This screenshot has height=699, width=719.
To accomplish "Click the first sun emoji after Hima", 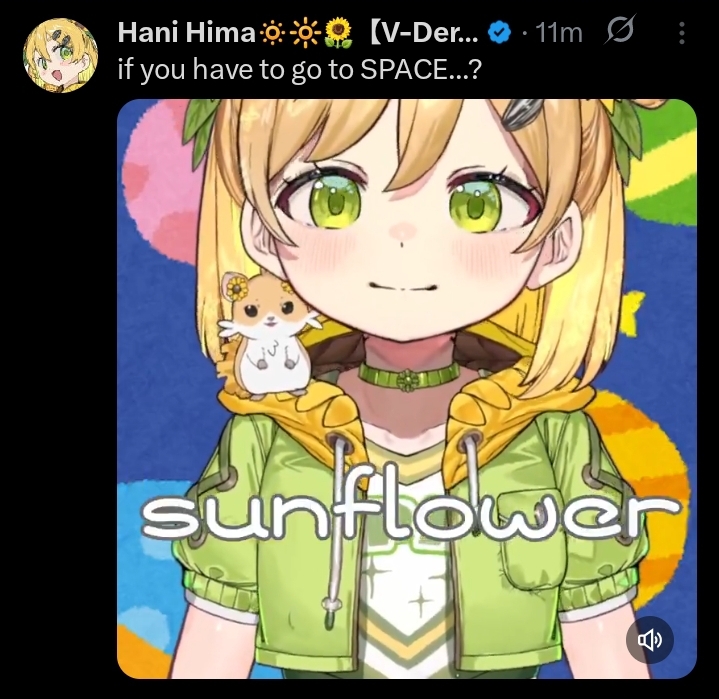I will [x=273, y=33].
